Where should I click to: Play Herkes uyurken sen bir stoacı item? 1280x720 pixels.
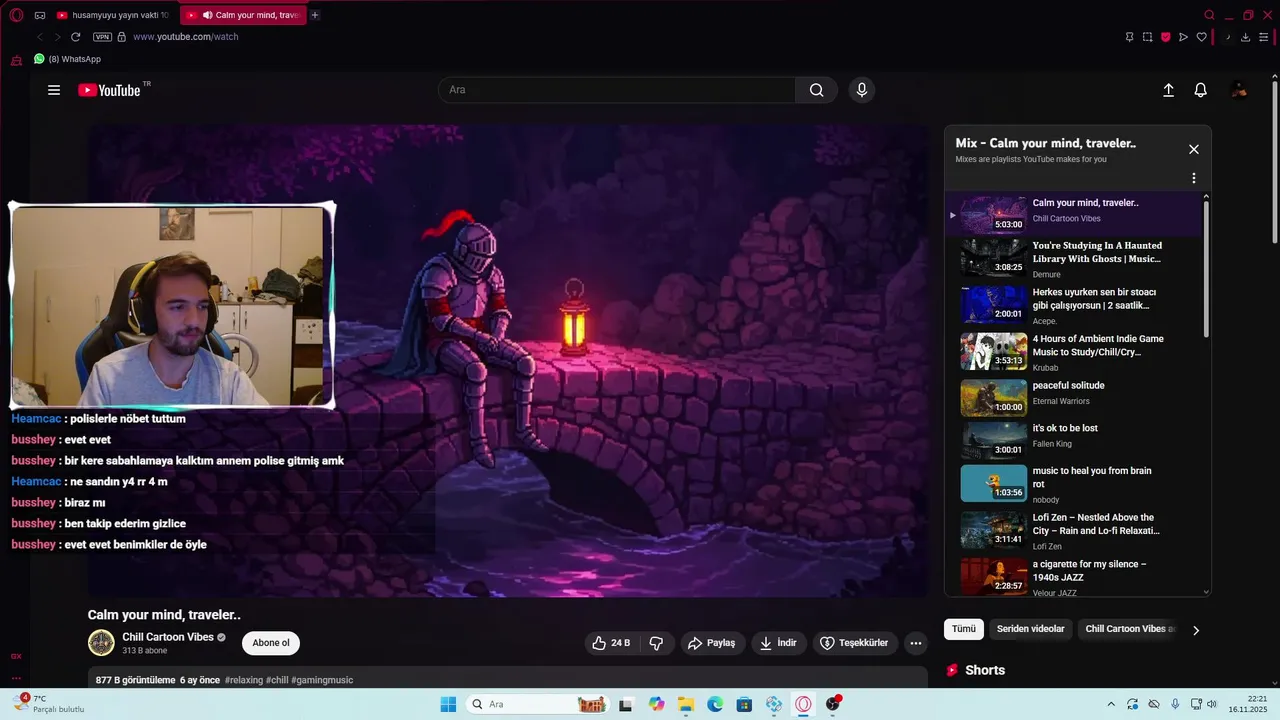click(1075, 305)
